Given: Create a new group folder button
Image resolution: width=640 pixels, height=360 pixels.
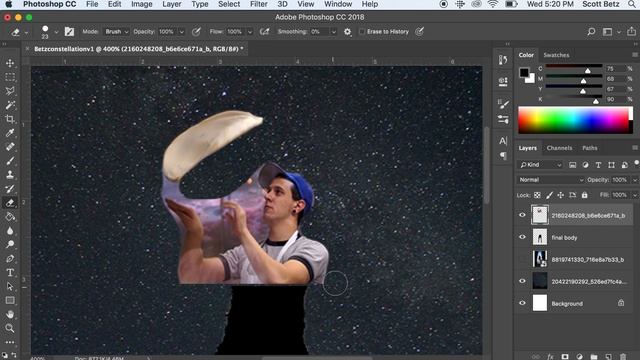Looking at the screenshot, I should click(x=594, y=357).
